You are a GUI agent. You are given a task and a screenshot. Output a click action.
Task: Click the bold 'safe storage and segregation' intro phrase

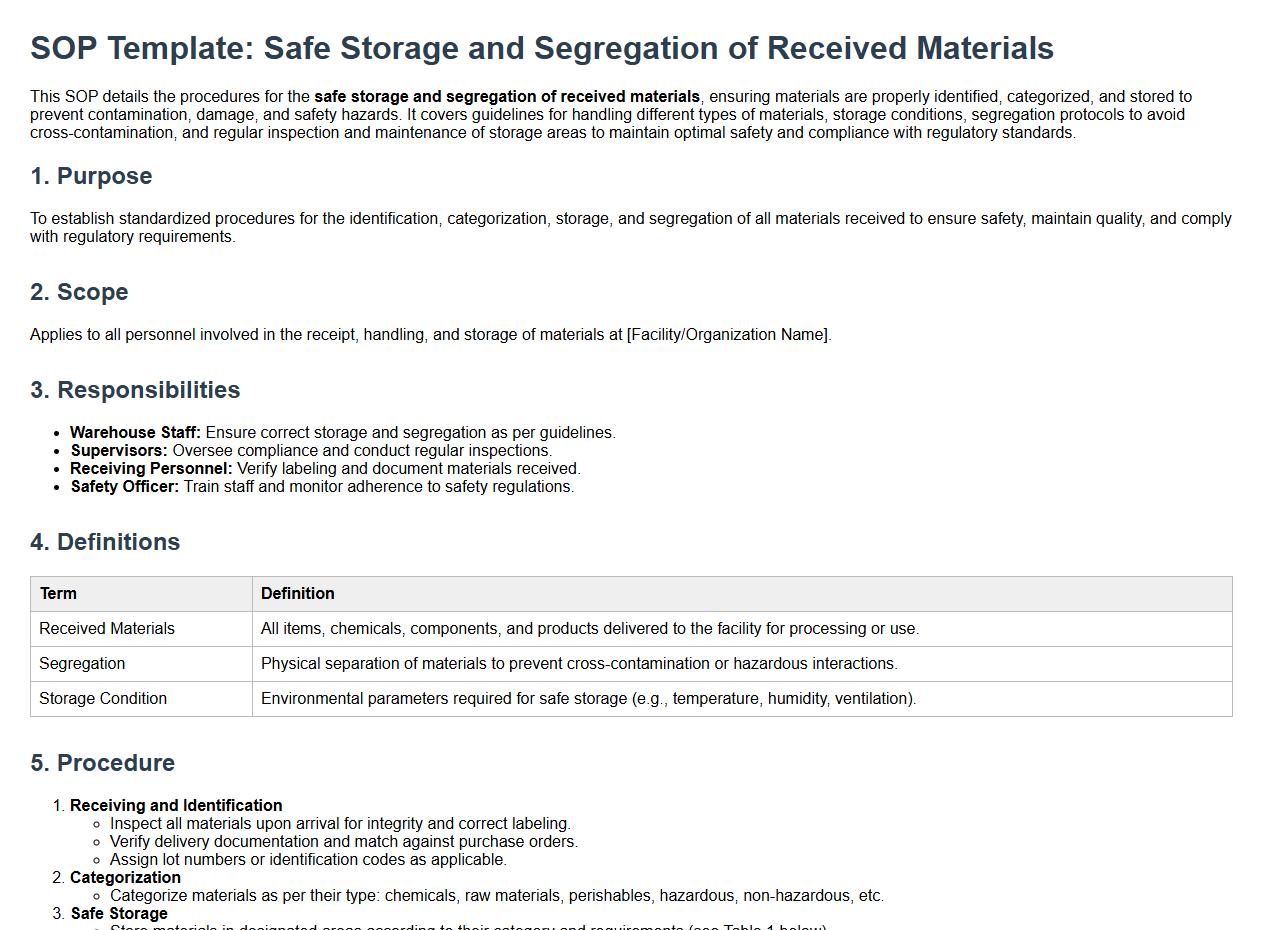point(506,97)
